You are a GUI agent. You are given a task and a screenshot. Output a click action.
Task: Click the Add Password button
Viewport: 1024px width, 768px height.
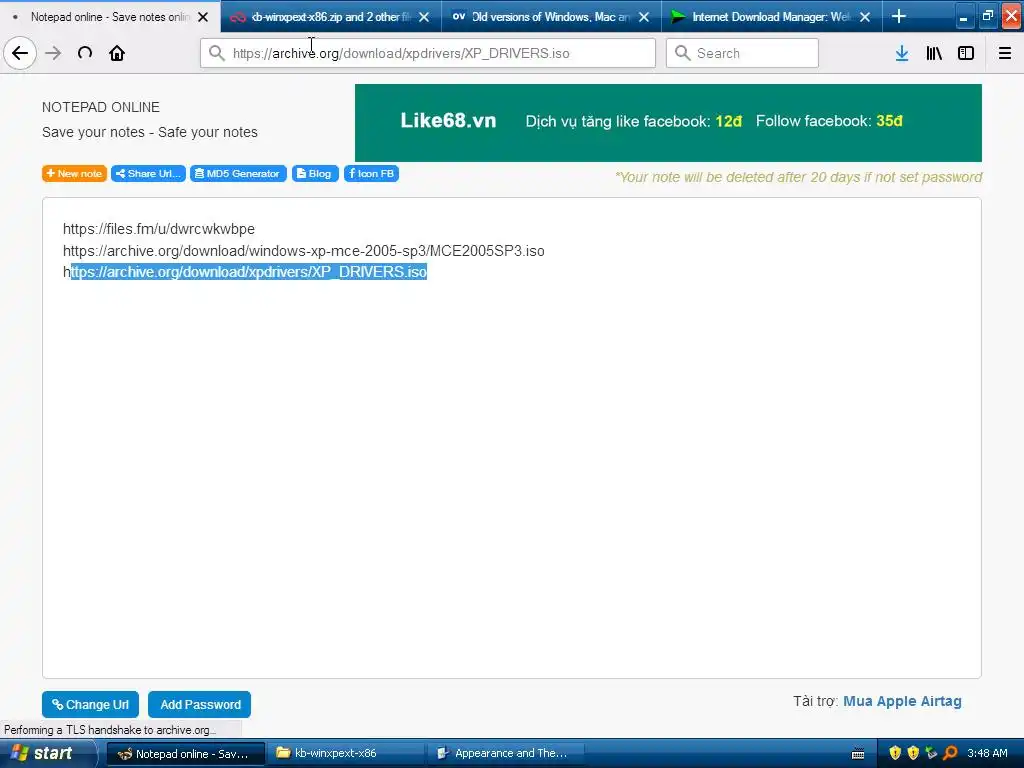click(x=199, y=705)
